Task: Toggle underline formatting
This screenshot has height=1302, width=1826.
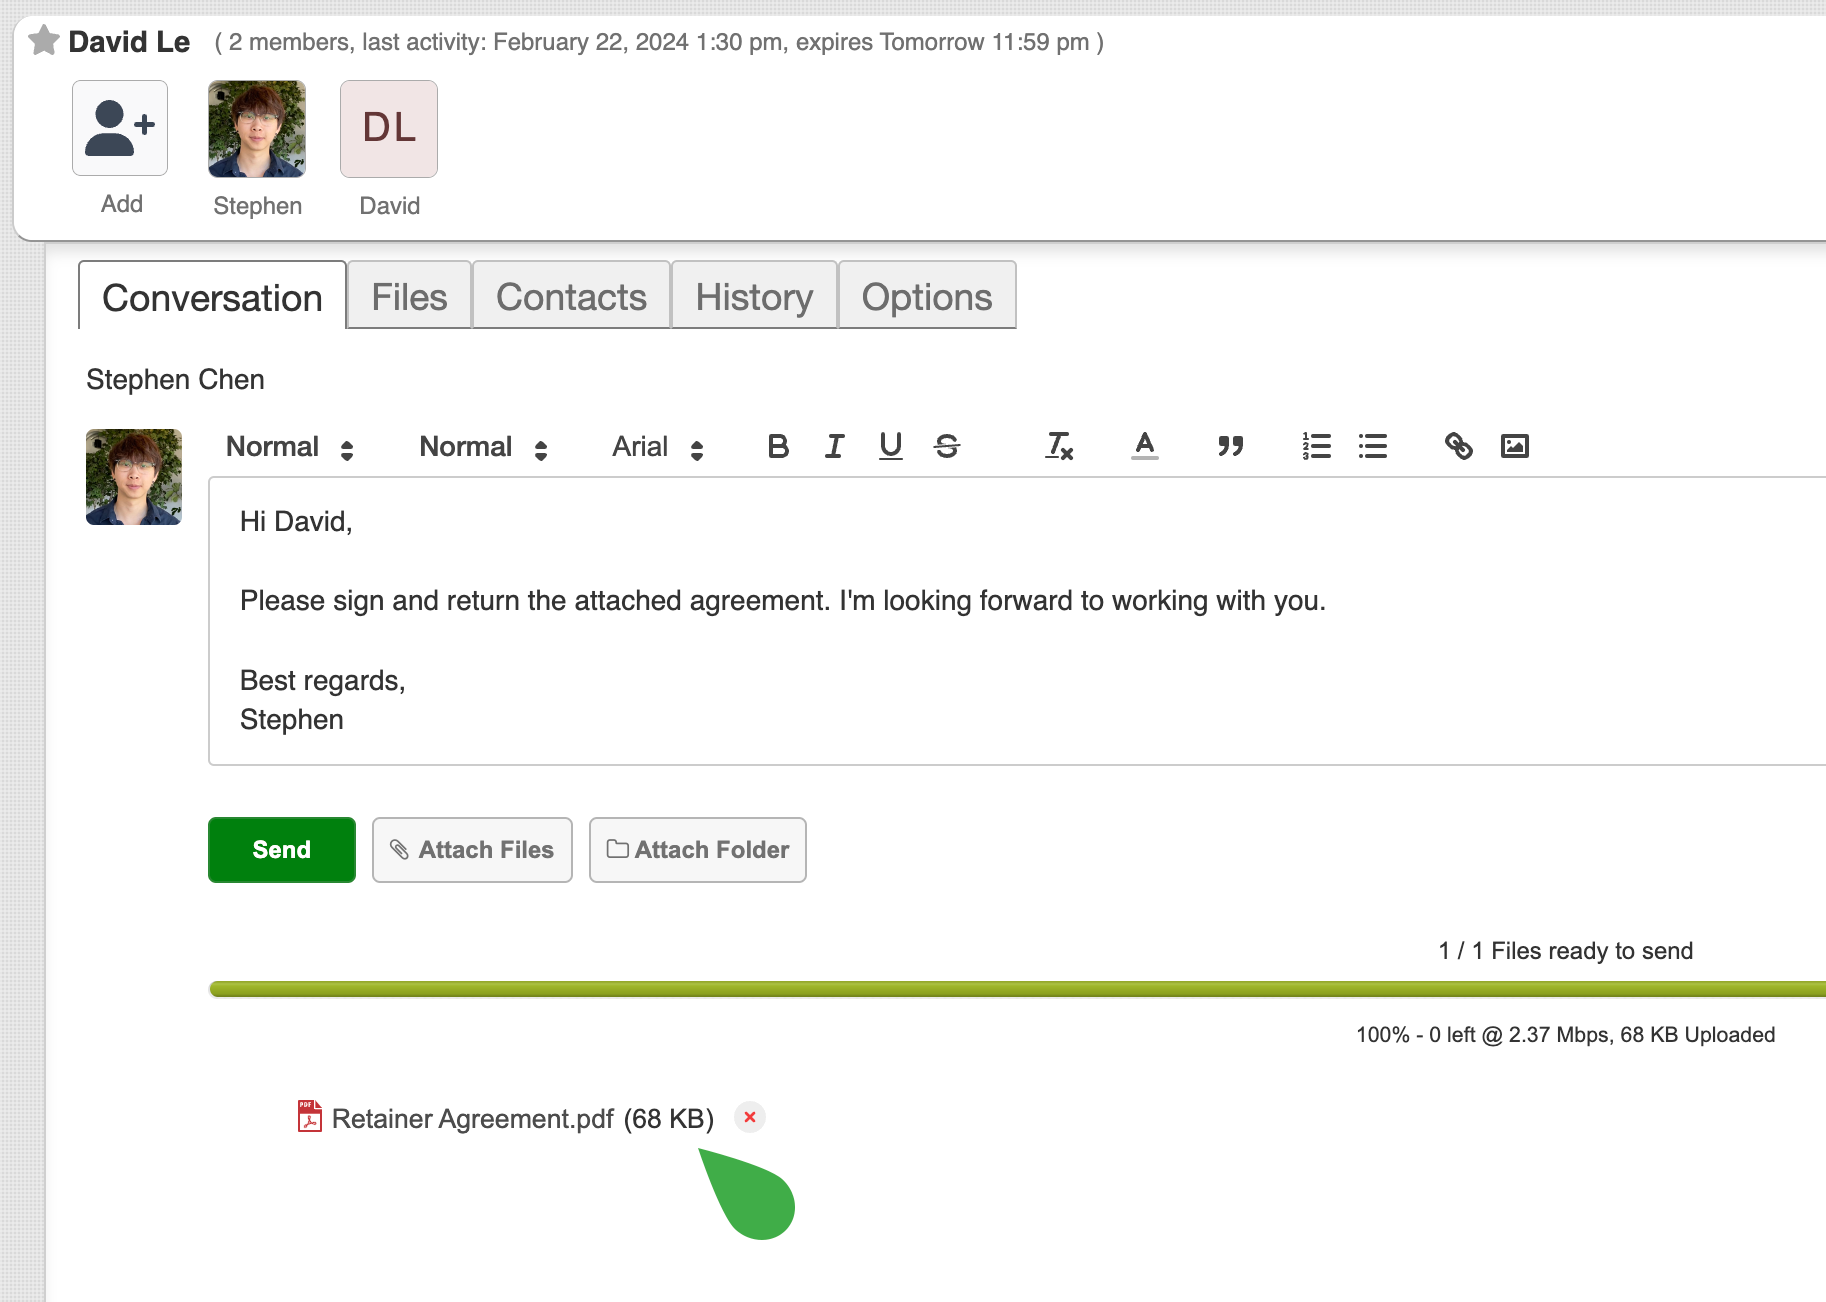Action: coord(890,447)
